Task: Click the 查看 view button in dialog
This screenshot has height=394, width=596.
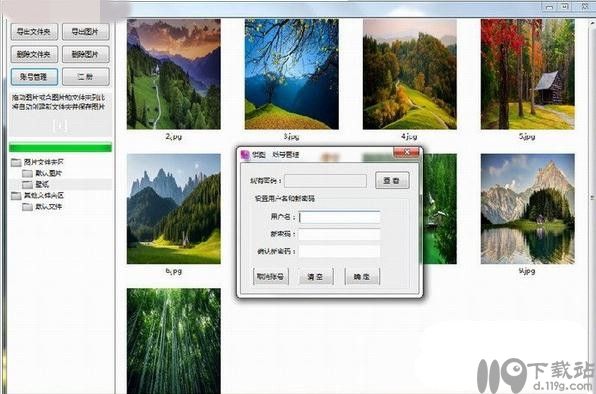Action: 392,180
